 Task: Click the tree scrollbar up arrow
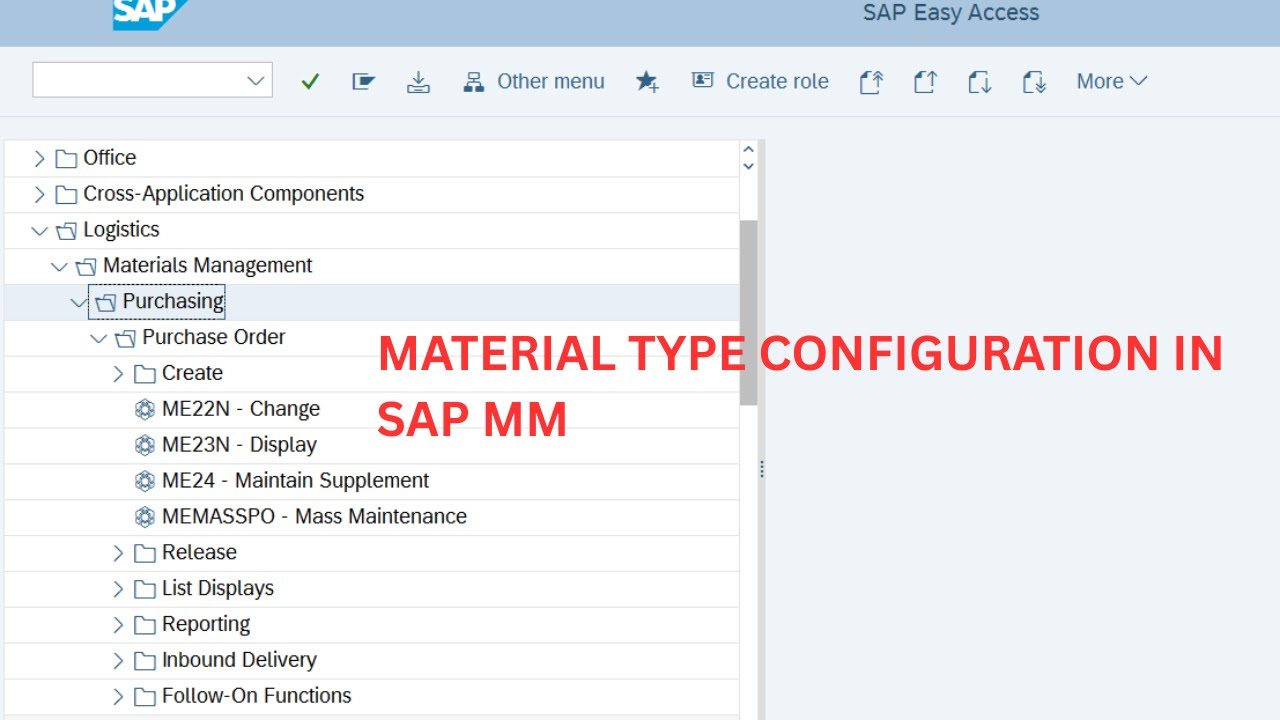[748, 150]
